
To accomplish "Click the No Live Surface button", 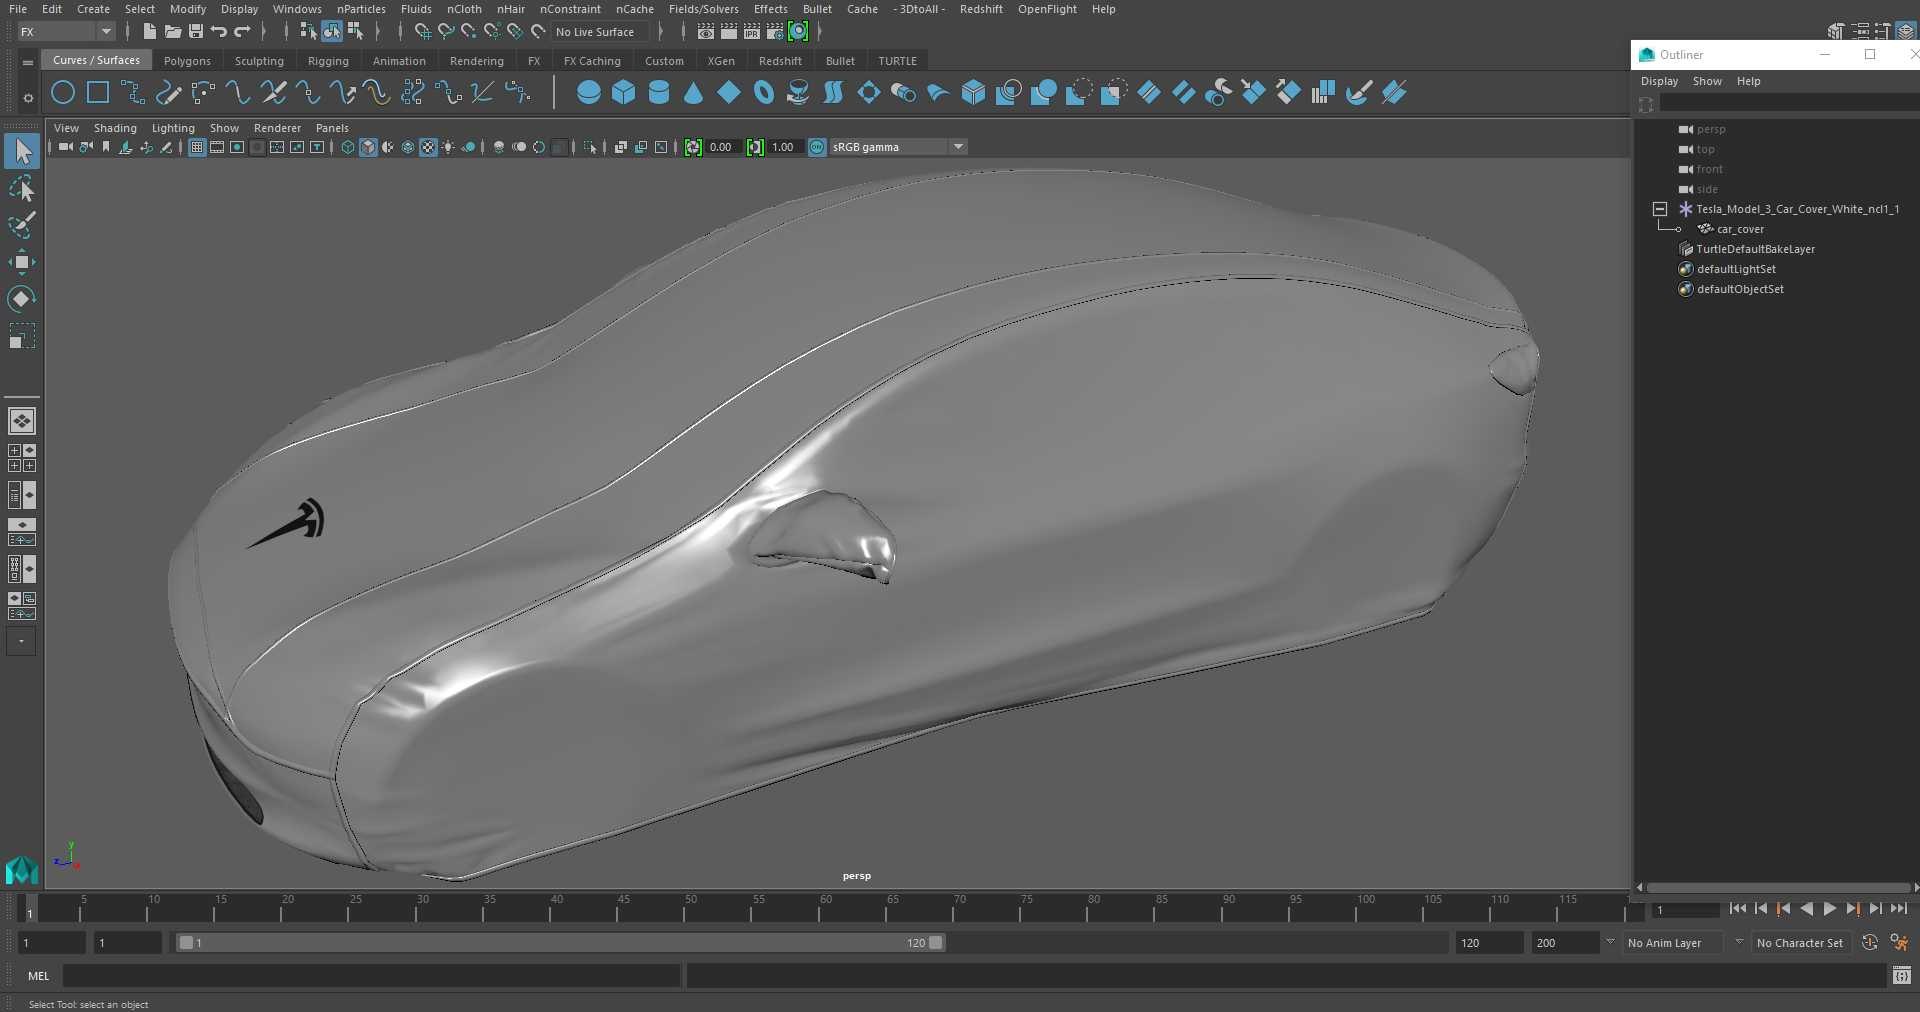I will (x=595, y=32).
